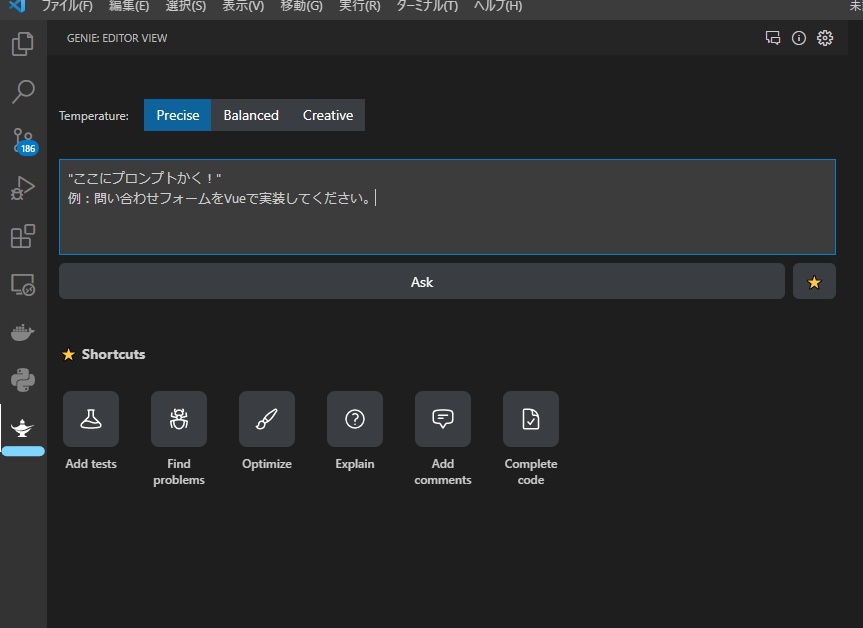Open the Extensions view
Image resolution: width=863 pixels, height=628 pixels.
tap(23, 236)
